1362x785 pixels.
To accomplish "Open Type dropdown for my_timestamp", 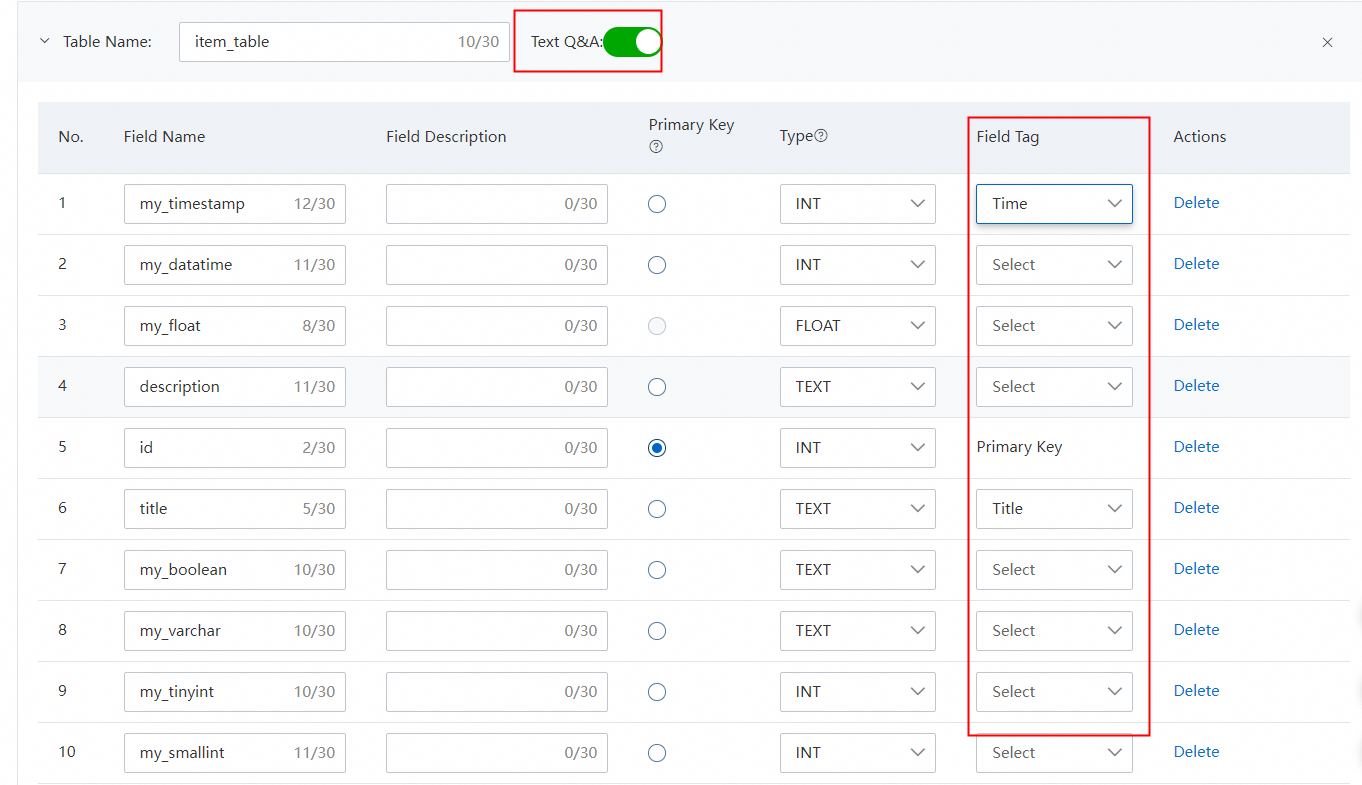I will (858, 204).
